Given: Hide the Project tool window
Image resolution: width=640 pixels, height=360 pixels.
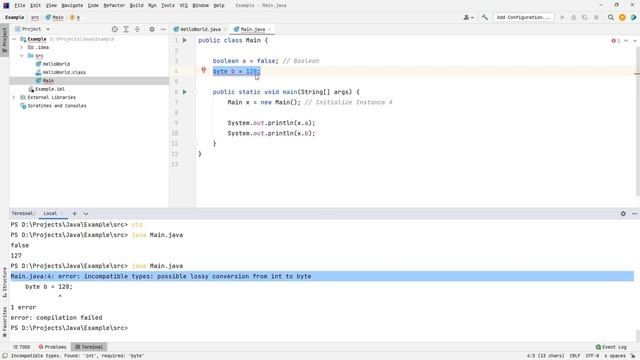Looking at the screenshot, I should (x=163, y=29).
